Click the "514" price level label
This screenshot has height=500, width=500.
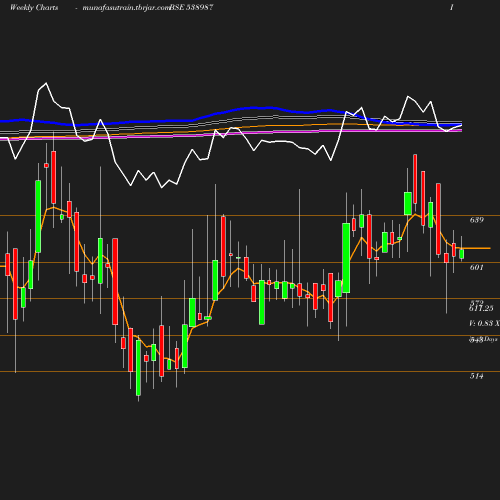tap(476, 376)
